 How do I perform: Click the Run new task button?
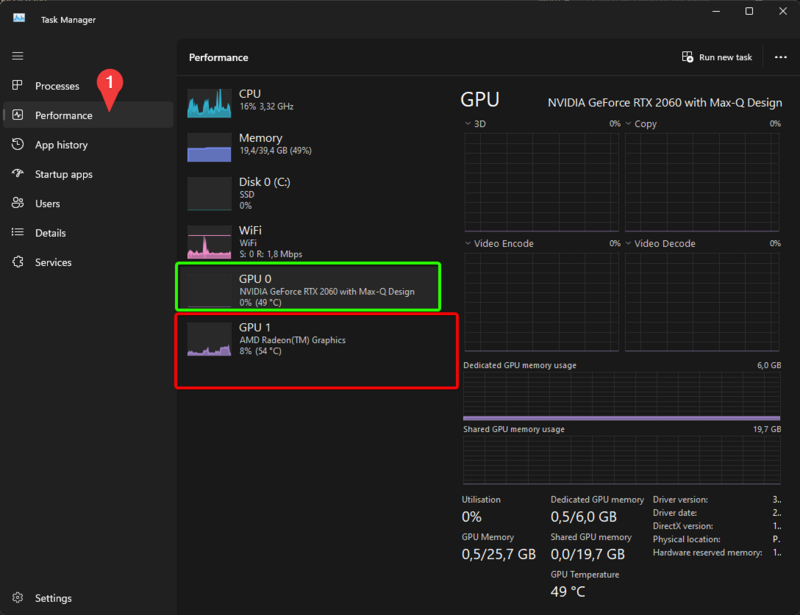pyautogui.click(x=716, y=58)
